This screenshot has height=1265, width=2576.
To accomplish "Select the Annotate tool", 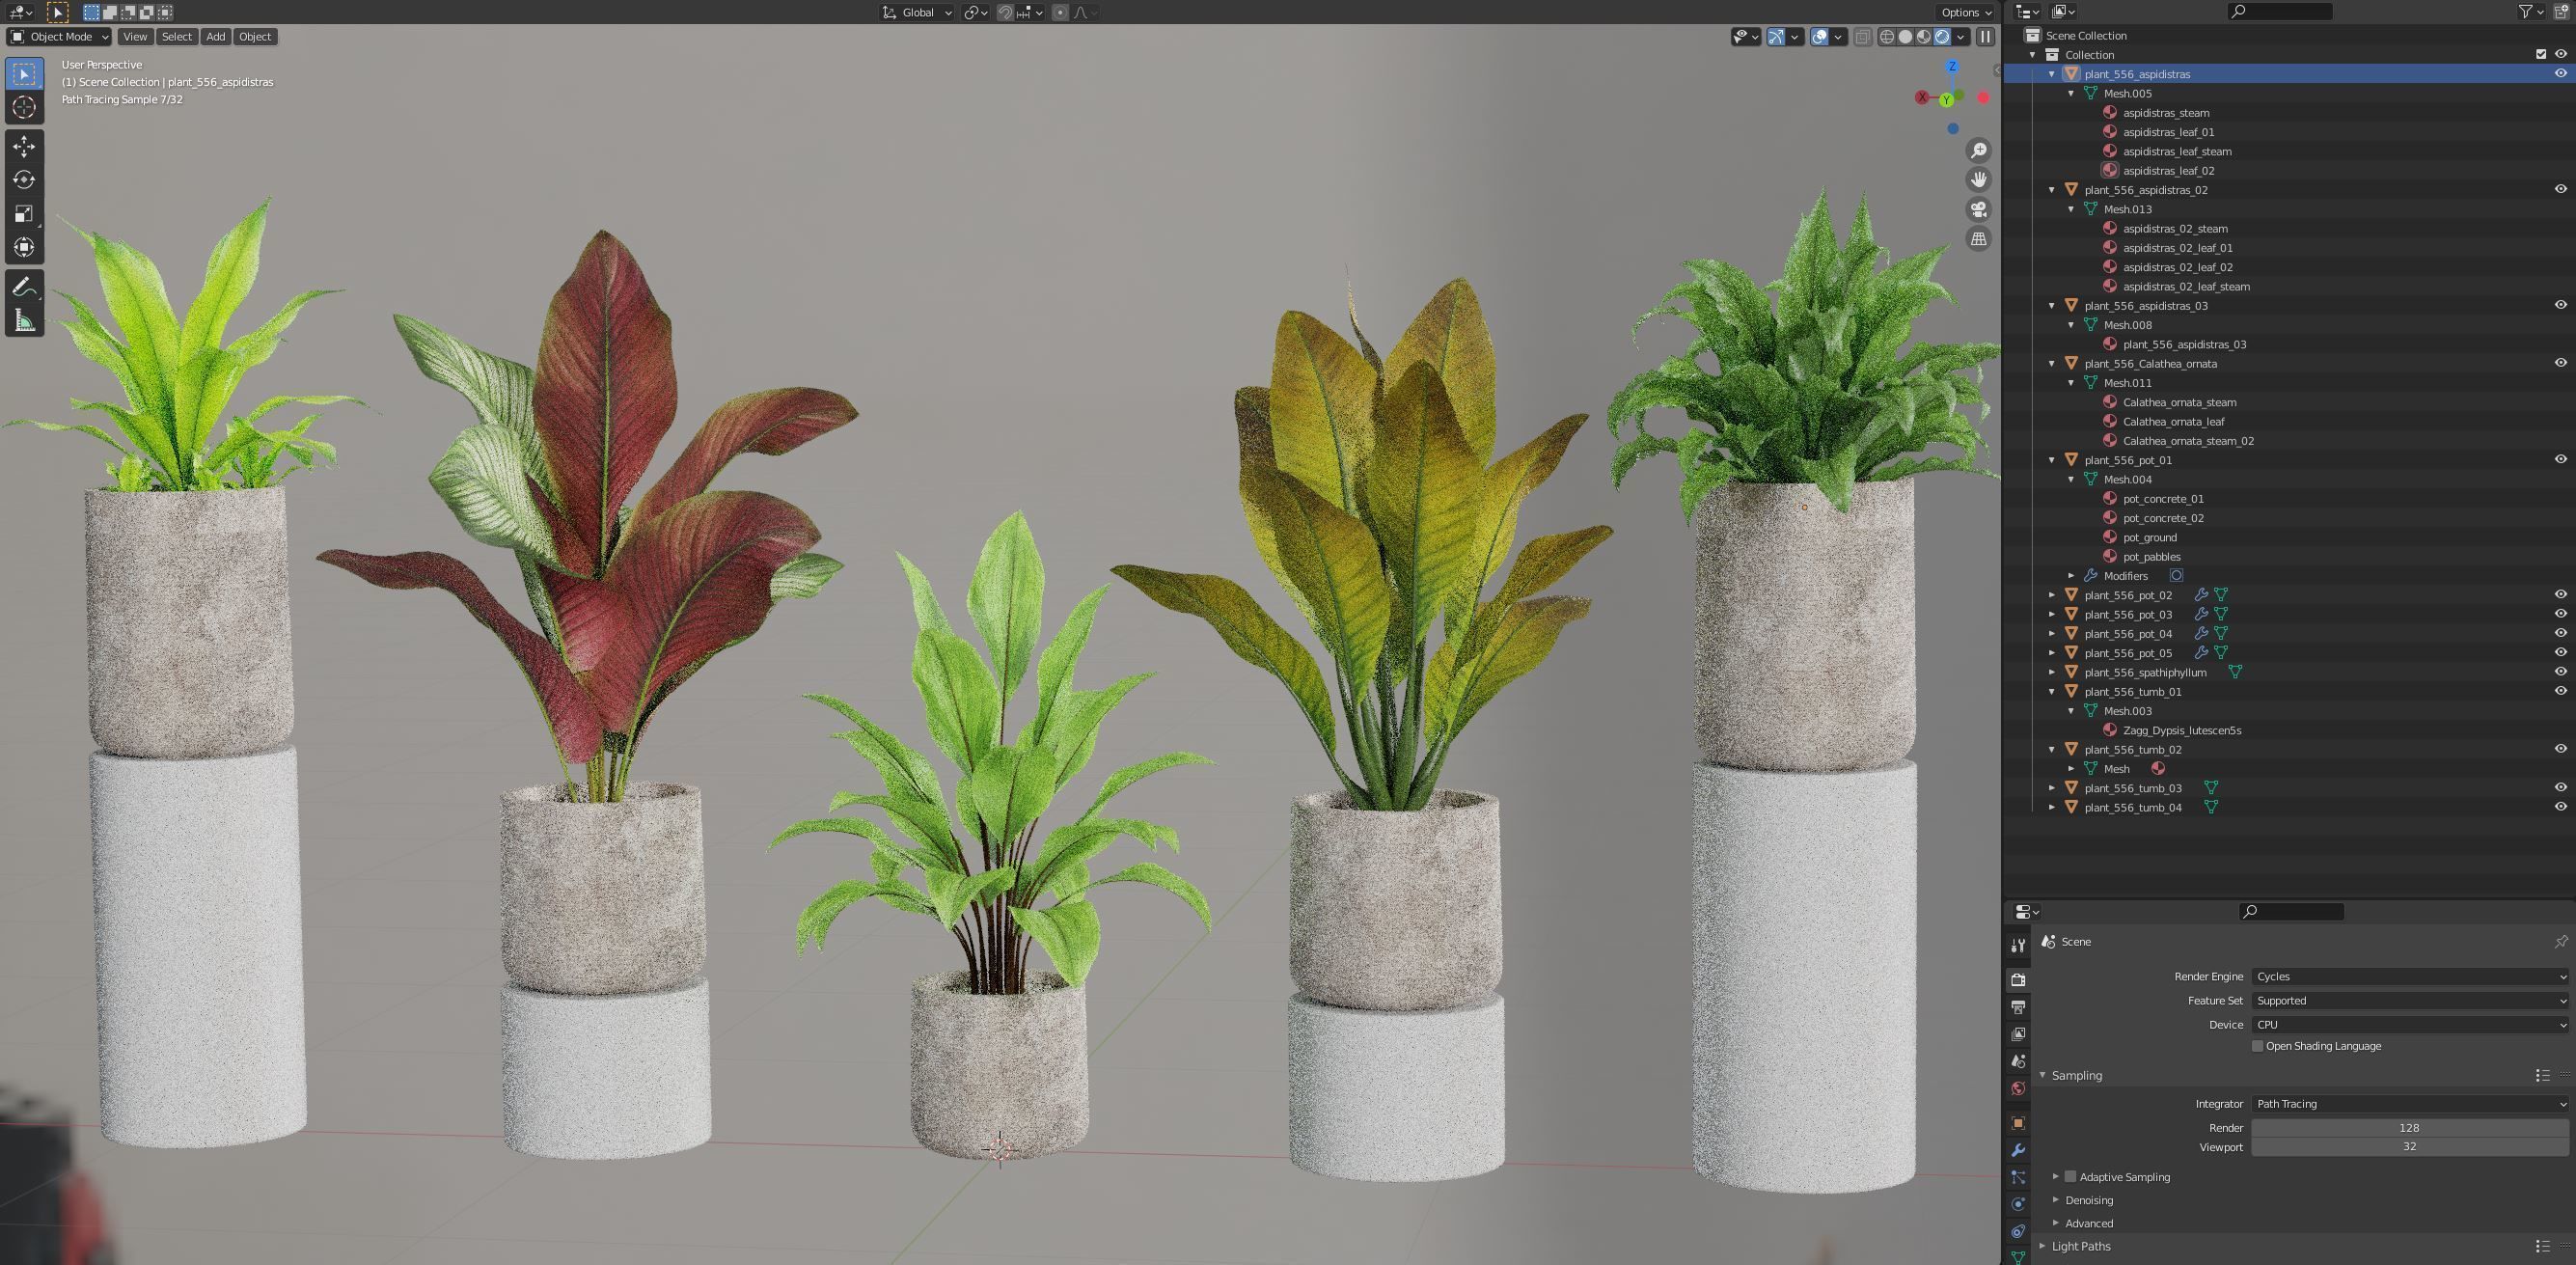I will (x=24, y=287).
